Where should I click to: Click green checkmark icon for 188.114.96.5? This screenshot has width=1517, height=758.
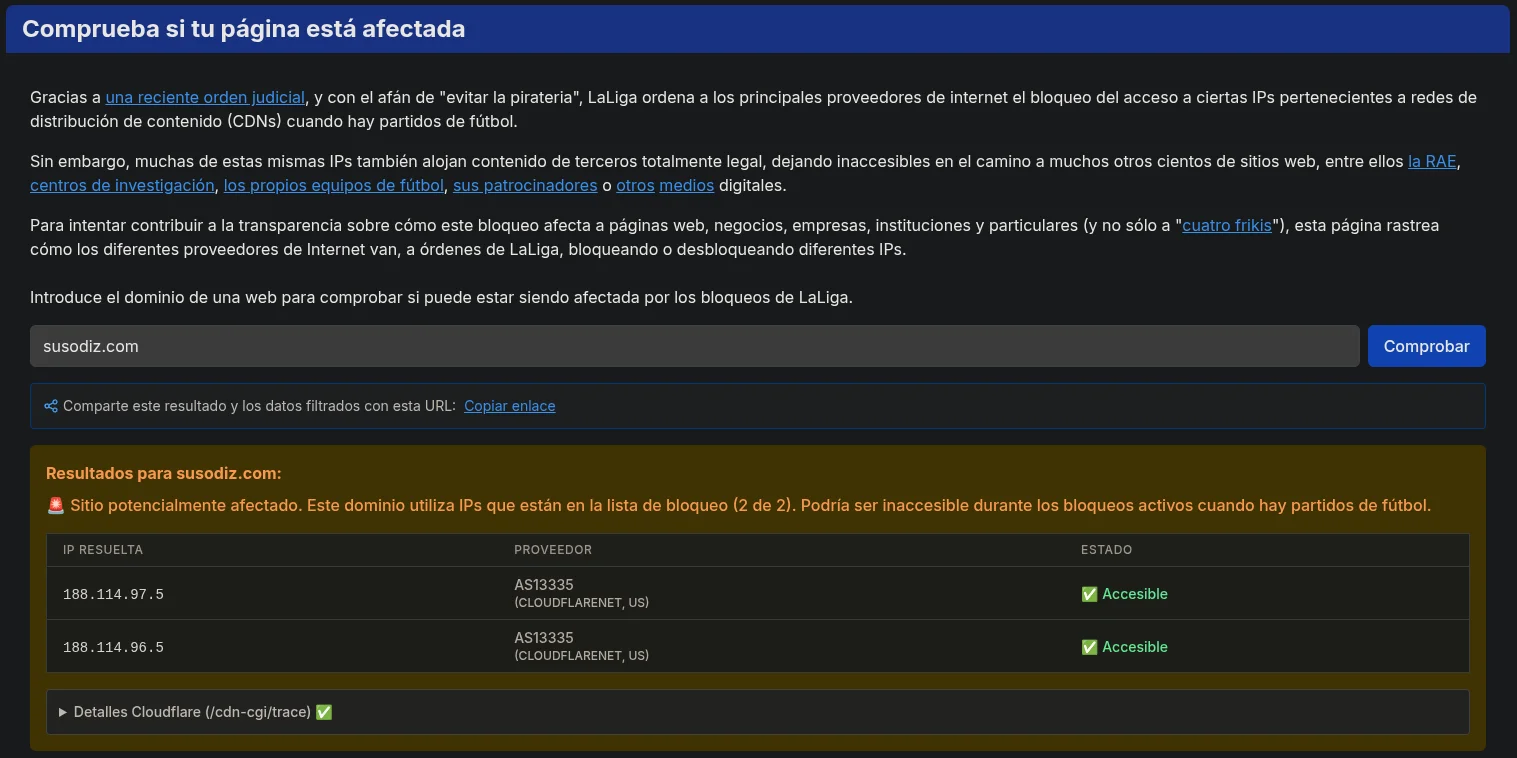[1089, 647]
